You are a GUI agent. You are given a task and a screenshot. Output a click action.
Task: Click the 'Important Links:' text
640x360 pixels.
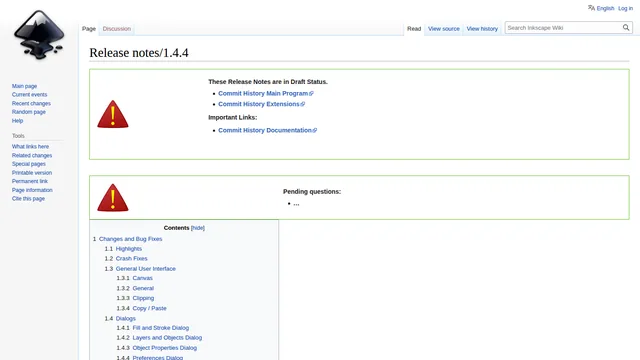point(233,117)
